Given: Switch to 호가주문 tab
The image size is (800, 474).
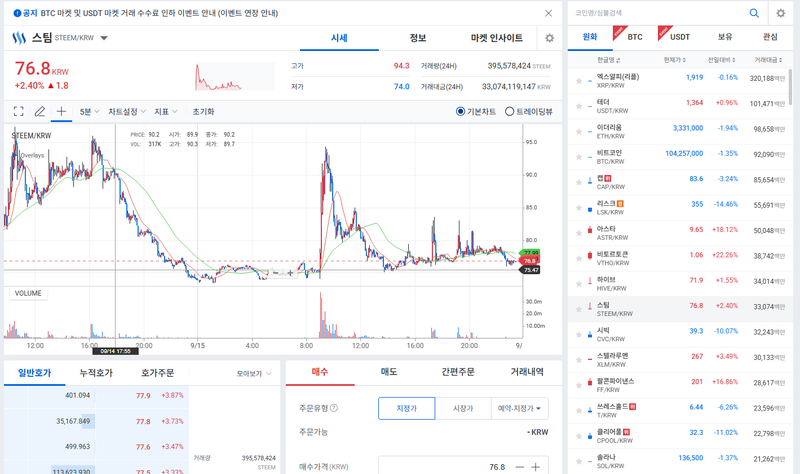Looking at the screenshot, I should pyautogui.click(x=157, y=373).
